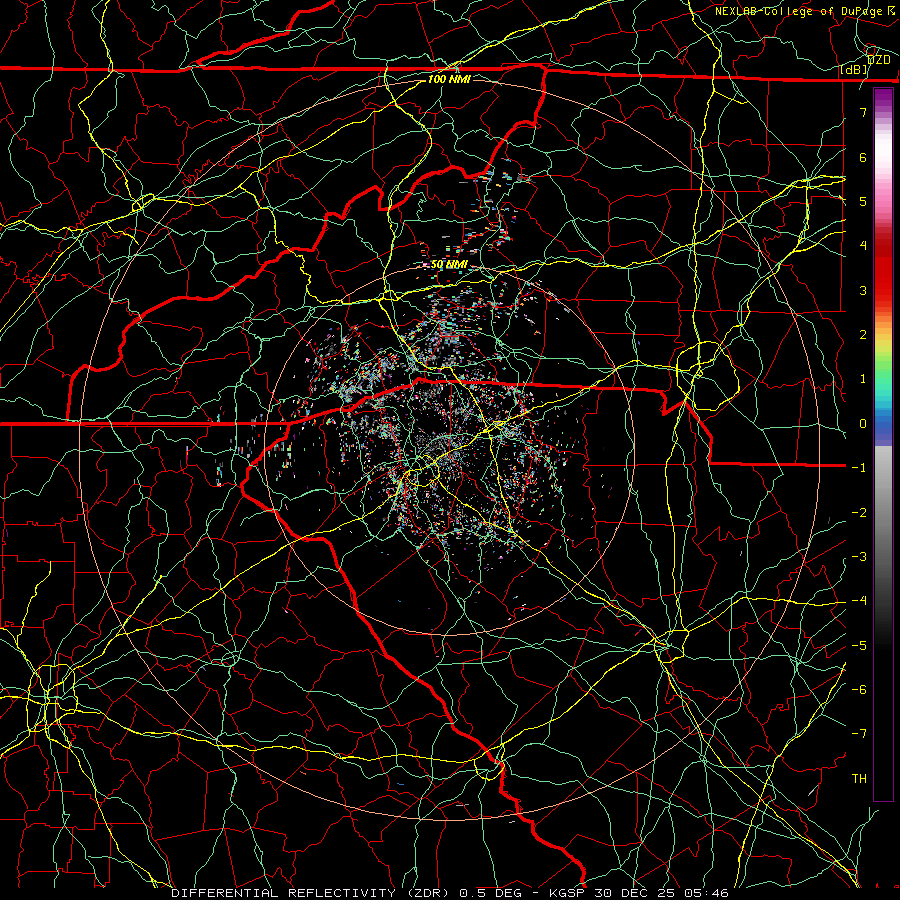Select the "[dB]" unit label
Viewport: 900px width, 900px height.
pyautogui.click(x=854, y=70)
